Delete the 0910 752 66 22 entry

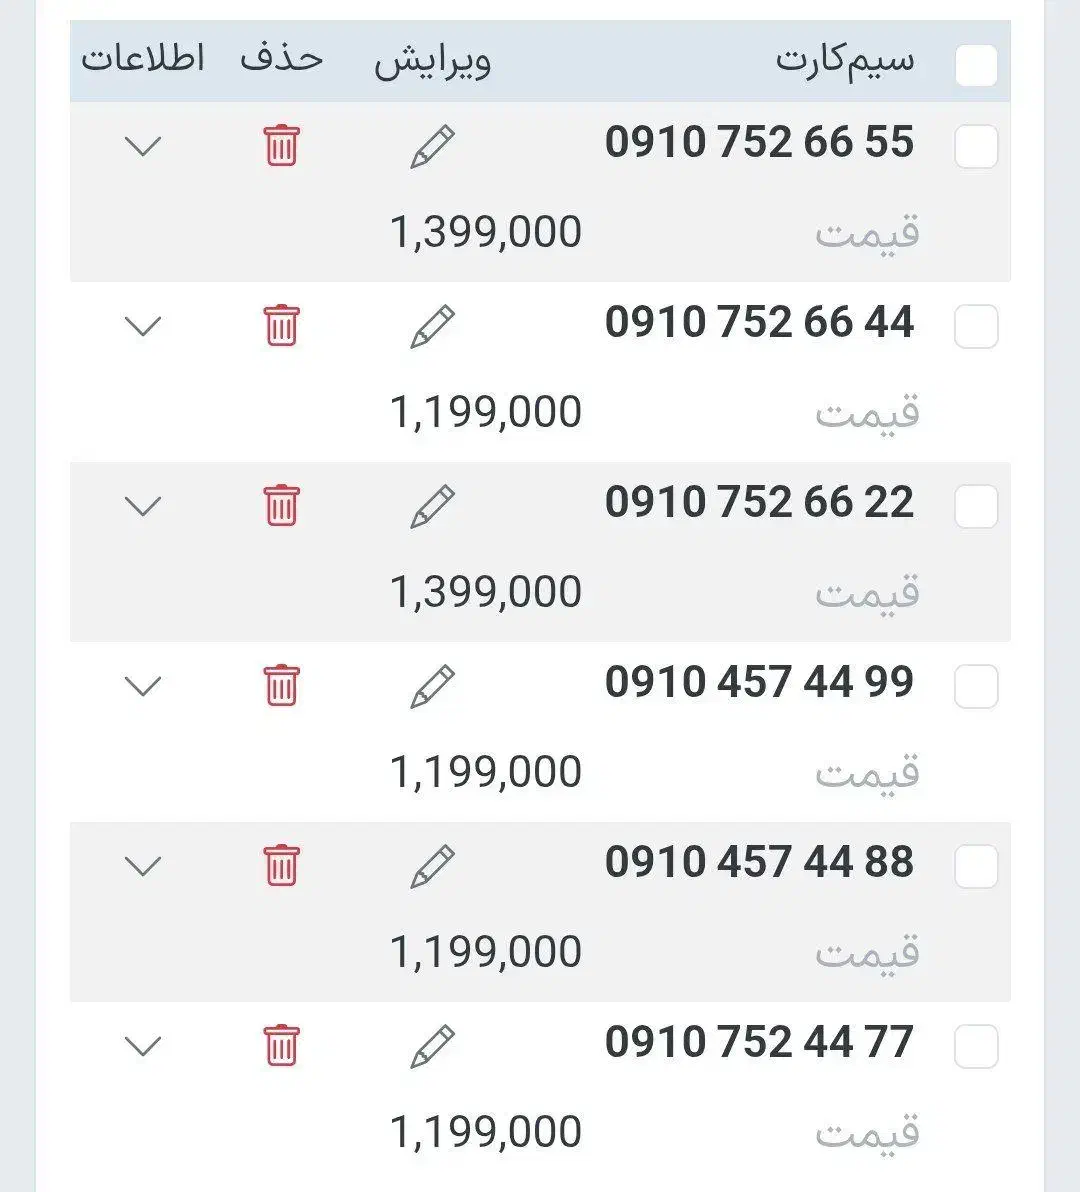[281, 506]
